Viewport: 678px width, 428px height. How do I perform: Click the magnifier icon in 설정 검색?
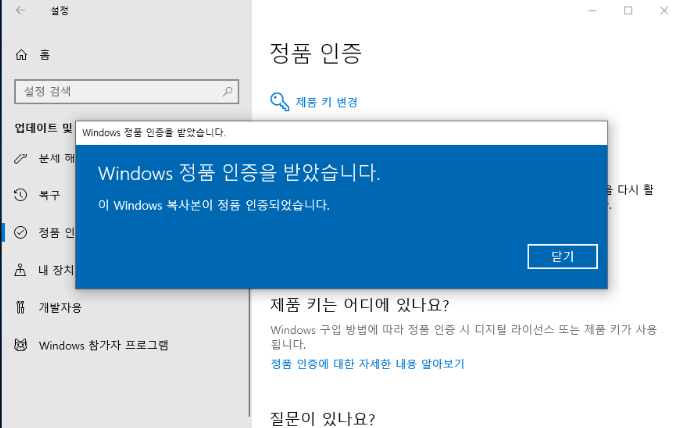[227, 91]
